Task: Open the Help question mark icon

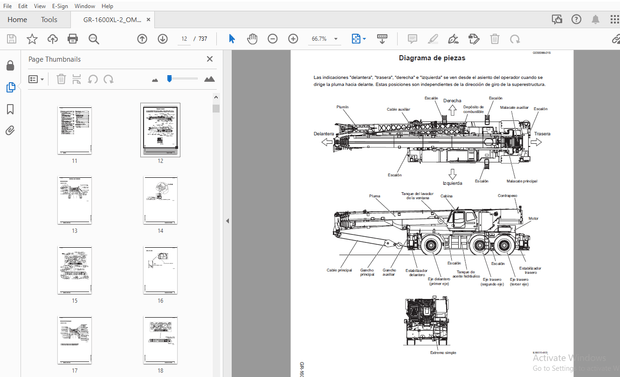Action: pos(576,19)
